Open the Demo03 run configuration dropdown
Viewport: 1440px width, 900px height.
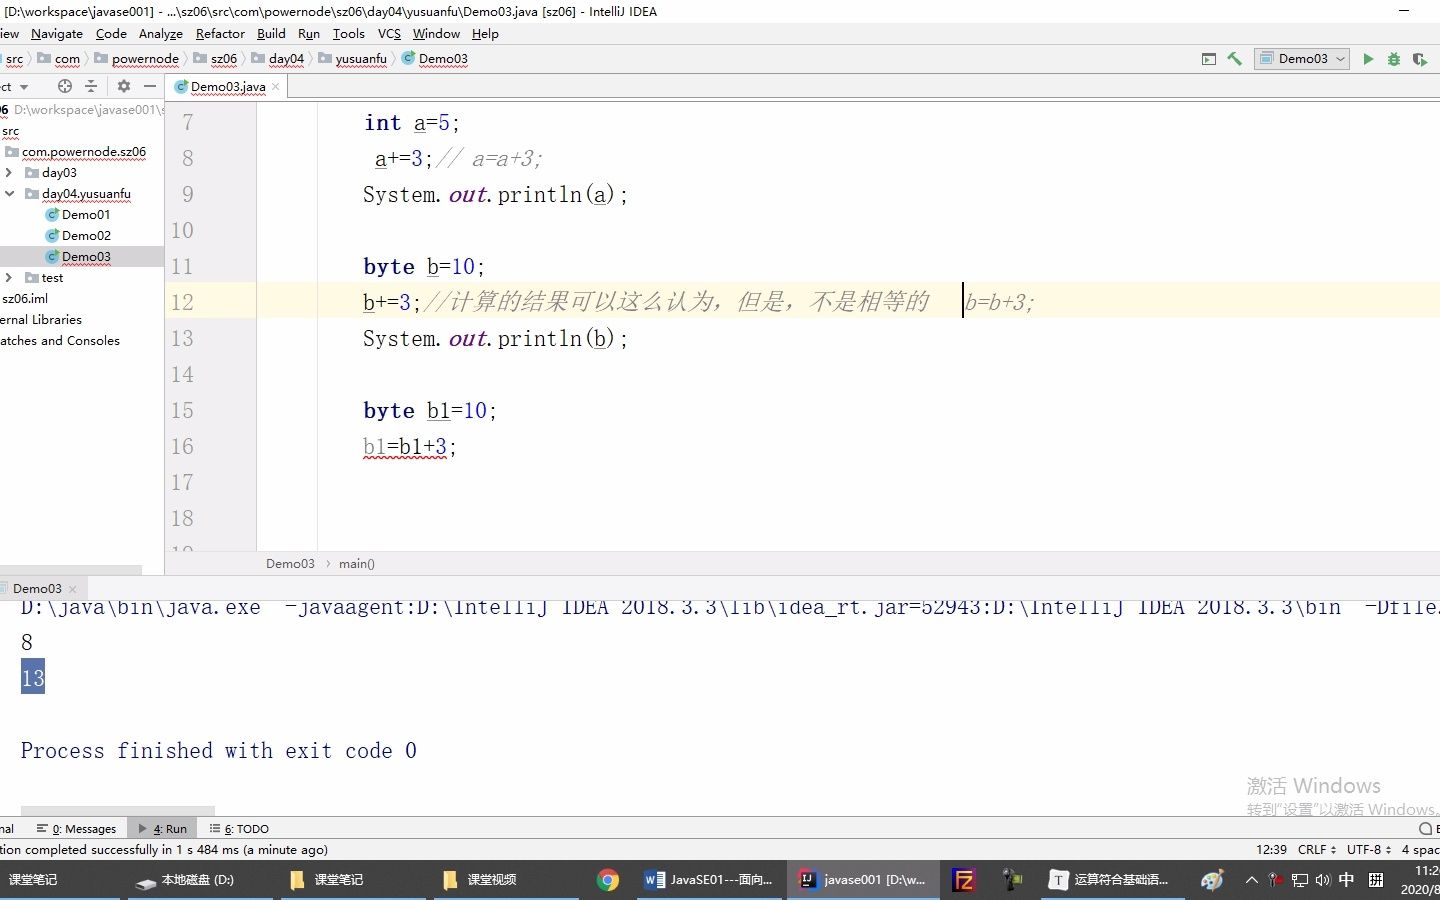pyautogui.click(x=1302, y=59)
